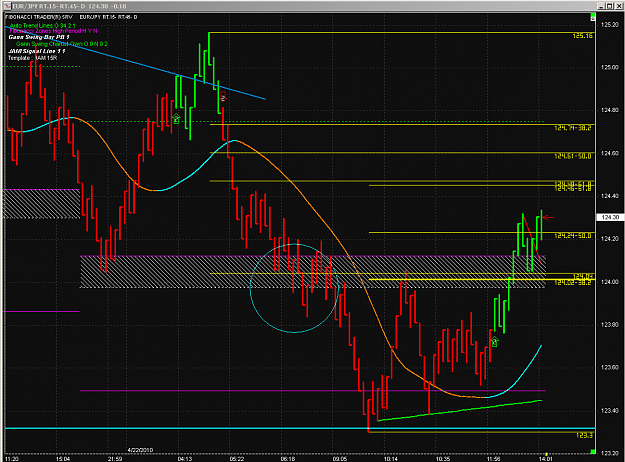The image size is (625, 462).
Task: Click the 123.60 price axis label
Action: (x=610, y=368)
